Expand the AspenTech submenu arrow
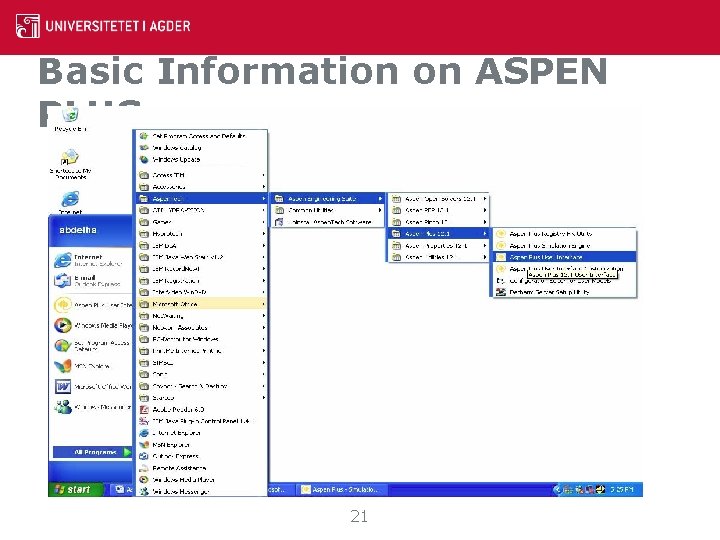This screenshot has width=720, height=540. click(264, 198)
